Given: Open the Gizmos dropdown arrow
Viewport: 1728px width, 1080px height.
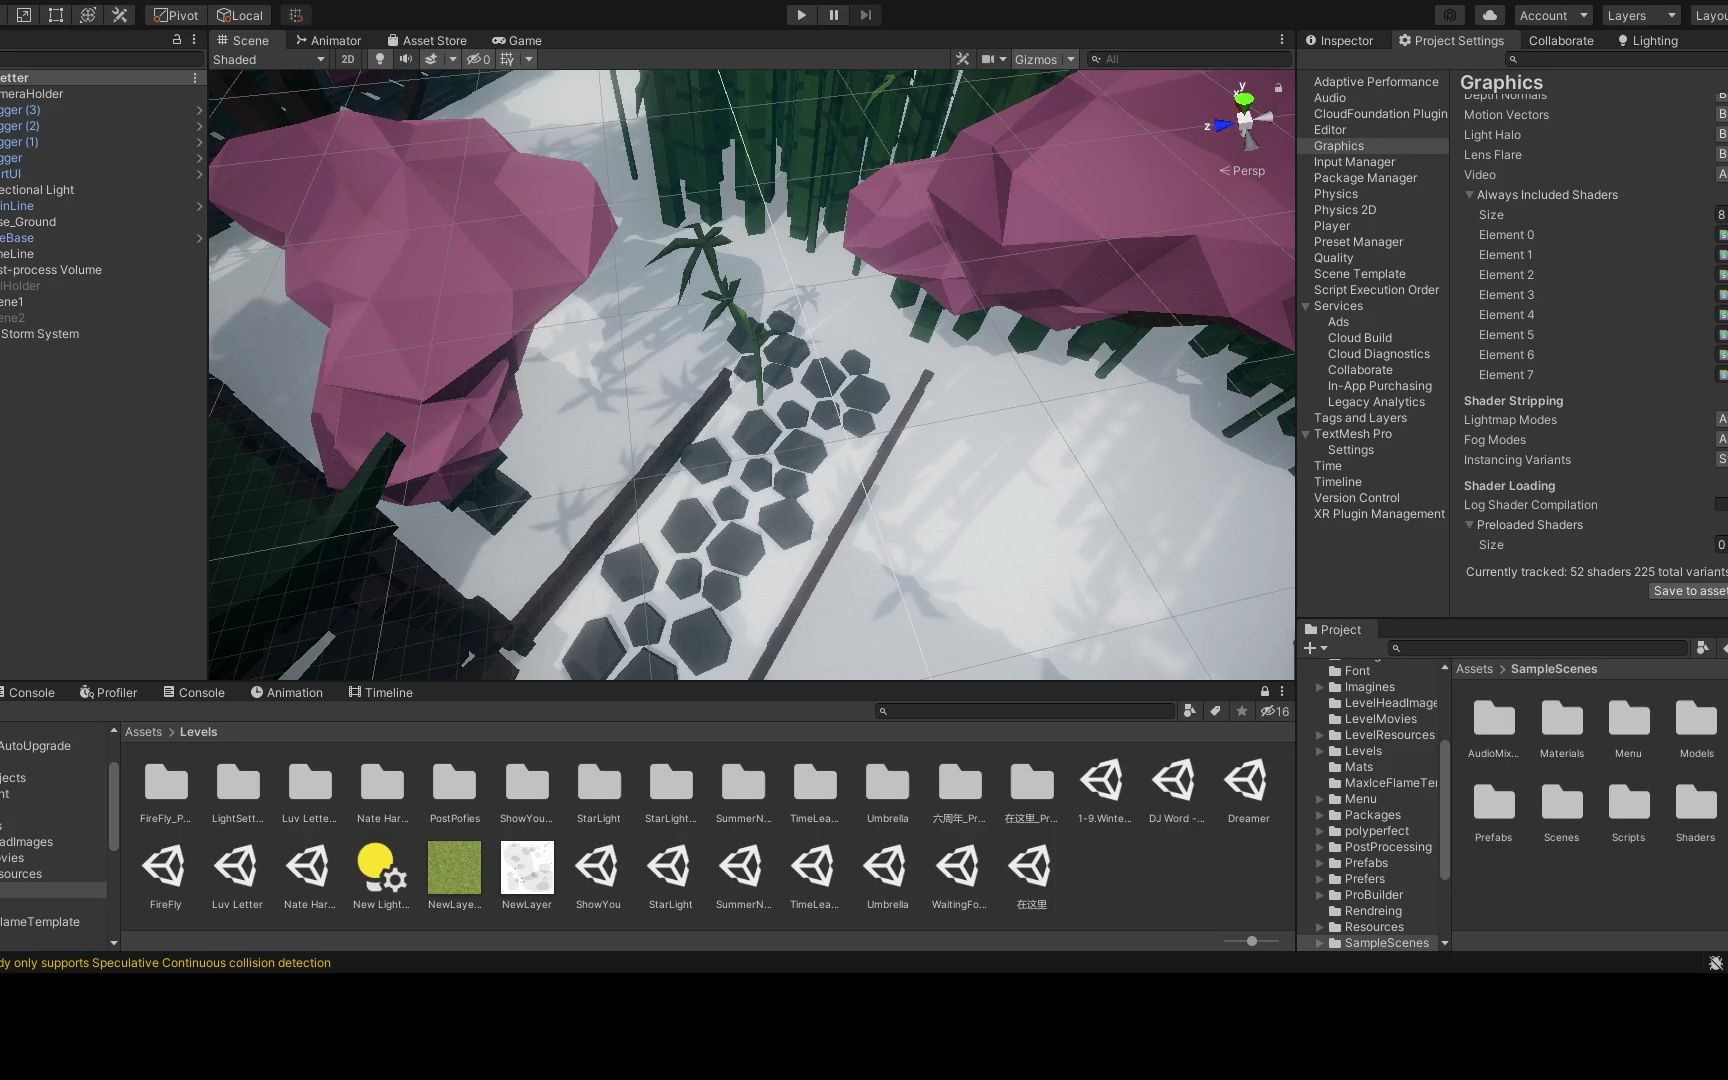Looking at the screenshot, I should tap(1071, 59).
